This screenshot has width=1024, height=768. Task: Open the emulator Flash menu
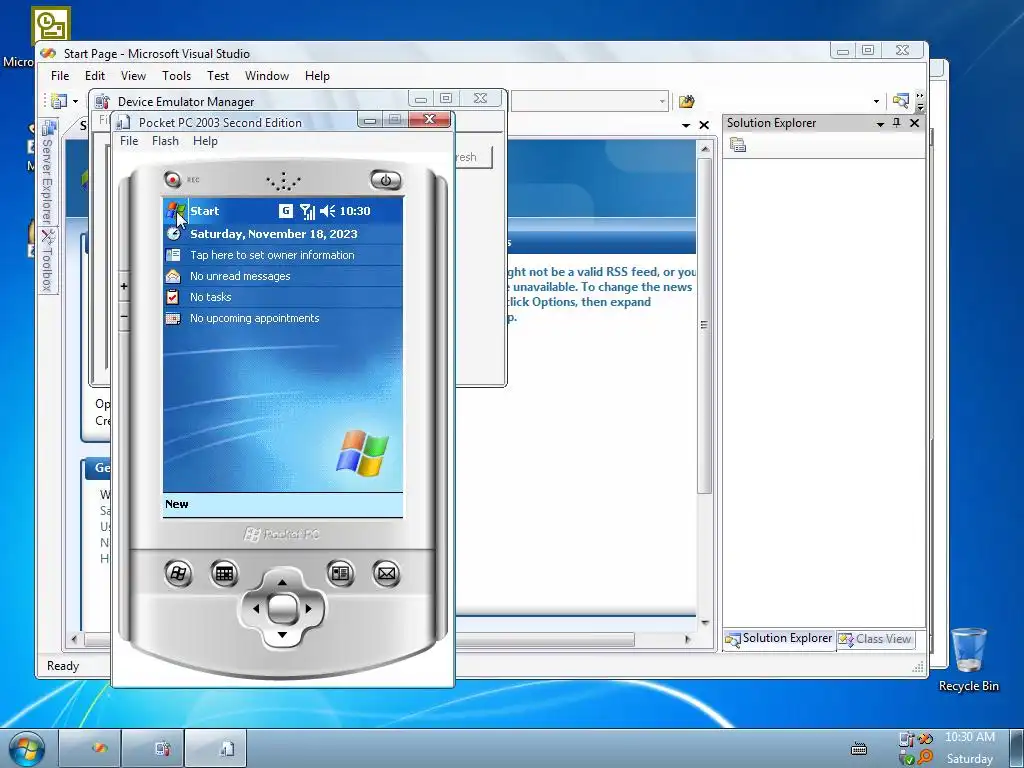pyautogui.click(x=165, y=141)
